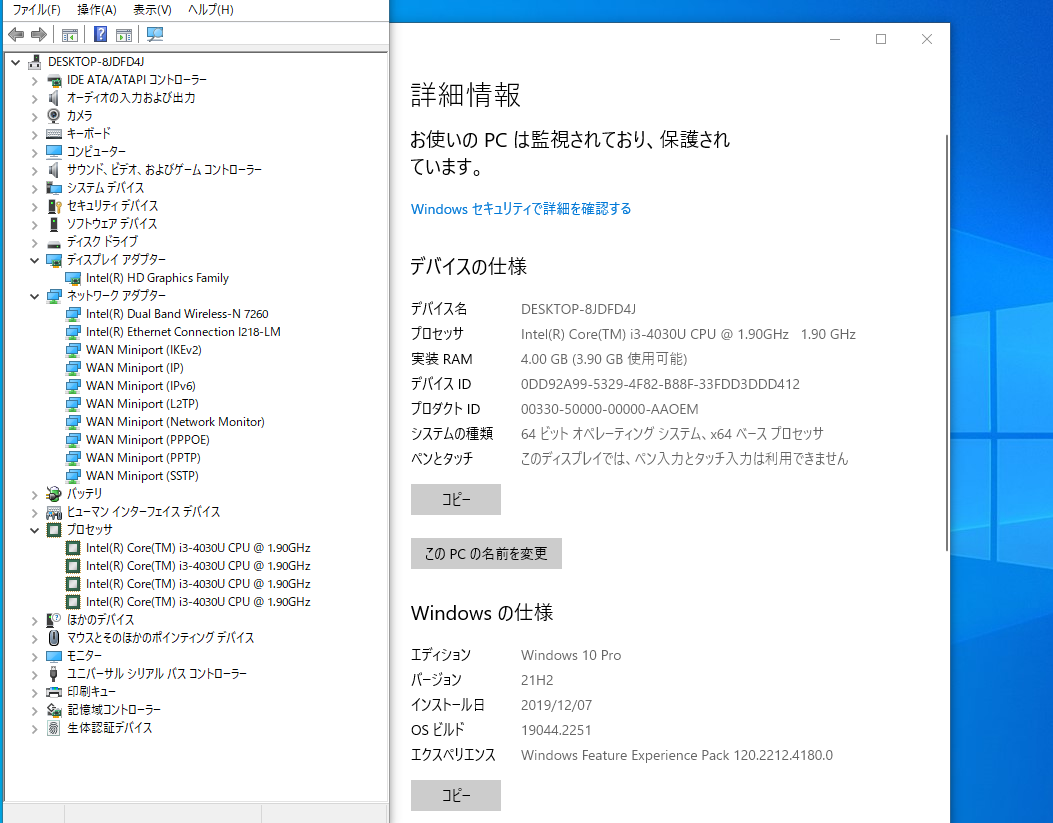Select WAN Miniport (PPPOE)
Image resolution: width=1053 pixels, height=823 pixels.
(x=148, y=440)
